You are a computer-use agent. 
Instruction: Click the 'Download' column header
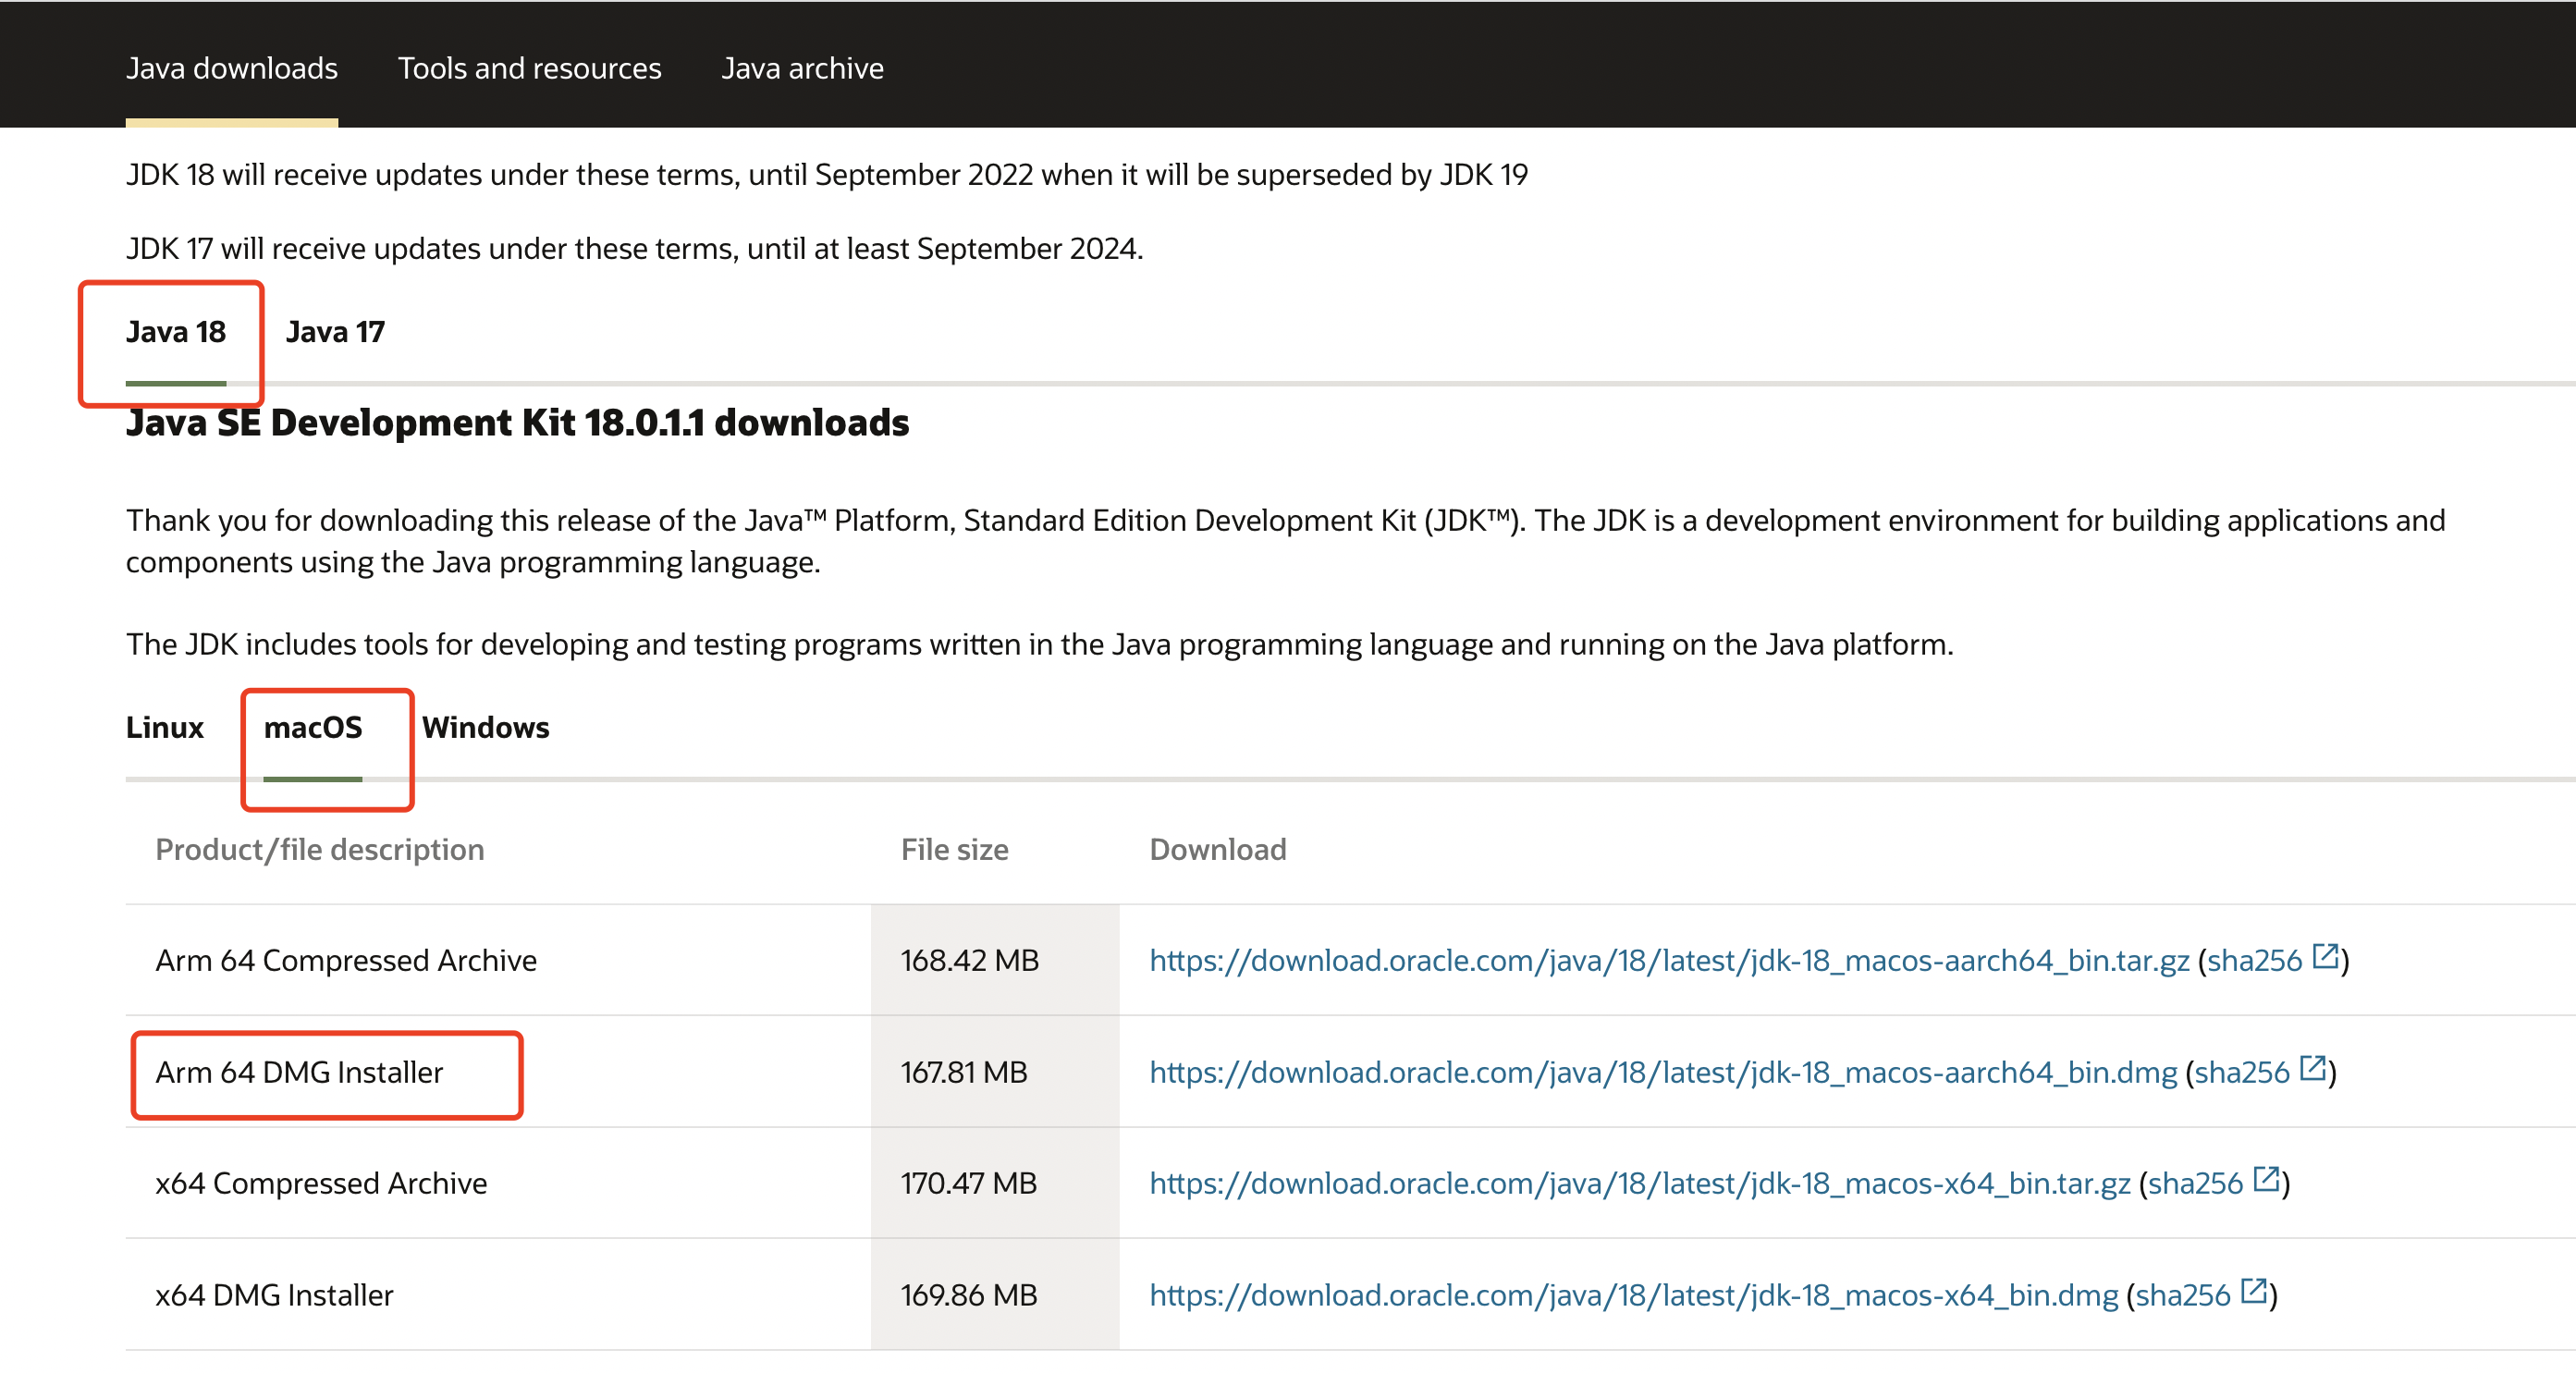1217,849
